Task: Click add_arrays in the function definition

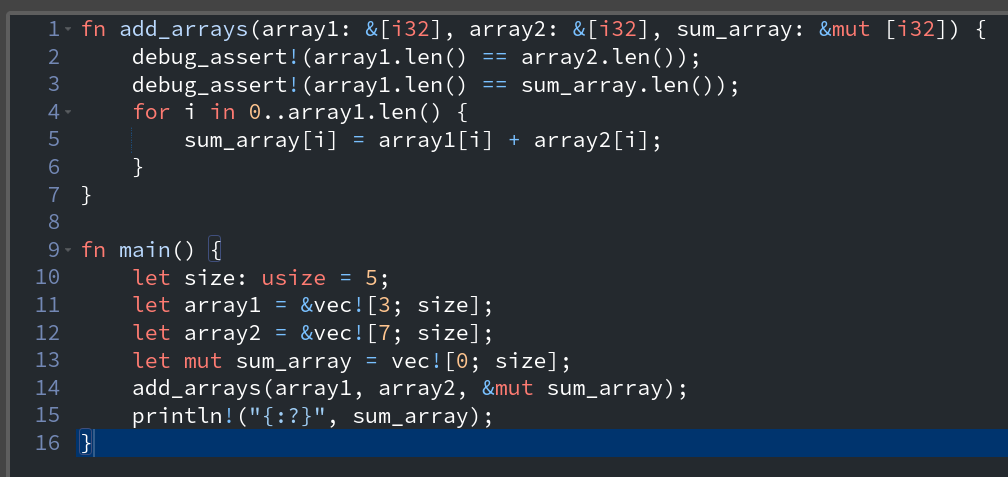Action: click(184, 30)
